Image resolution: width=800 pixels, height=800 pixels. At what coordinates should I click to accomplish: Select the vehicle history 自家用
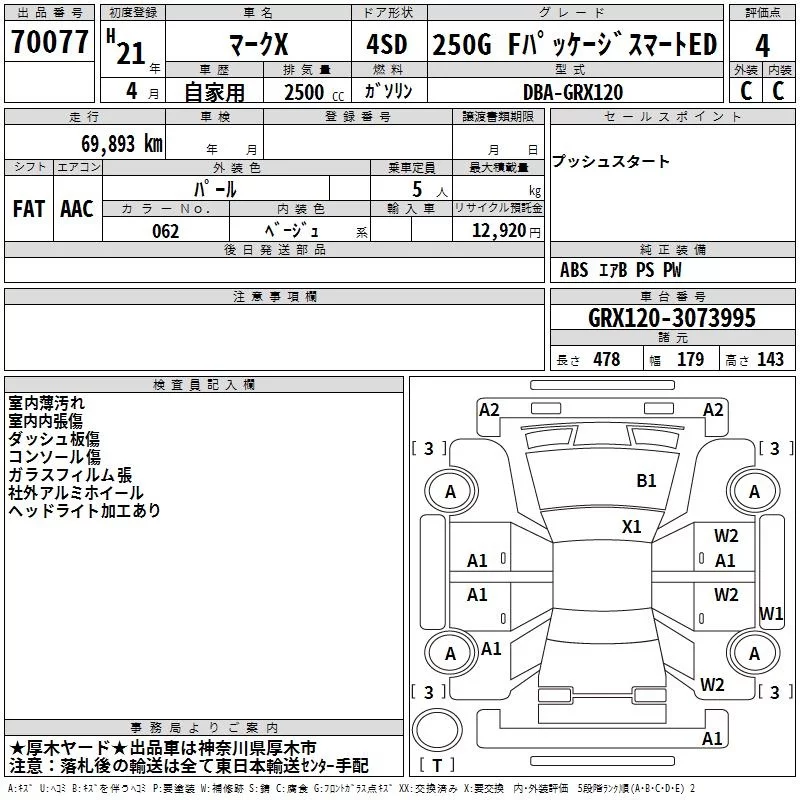[214, 92]
